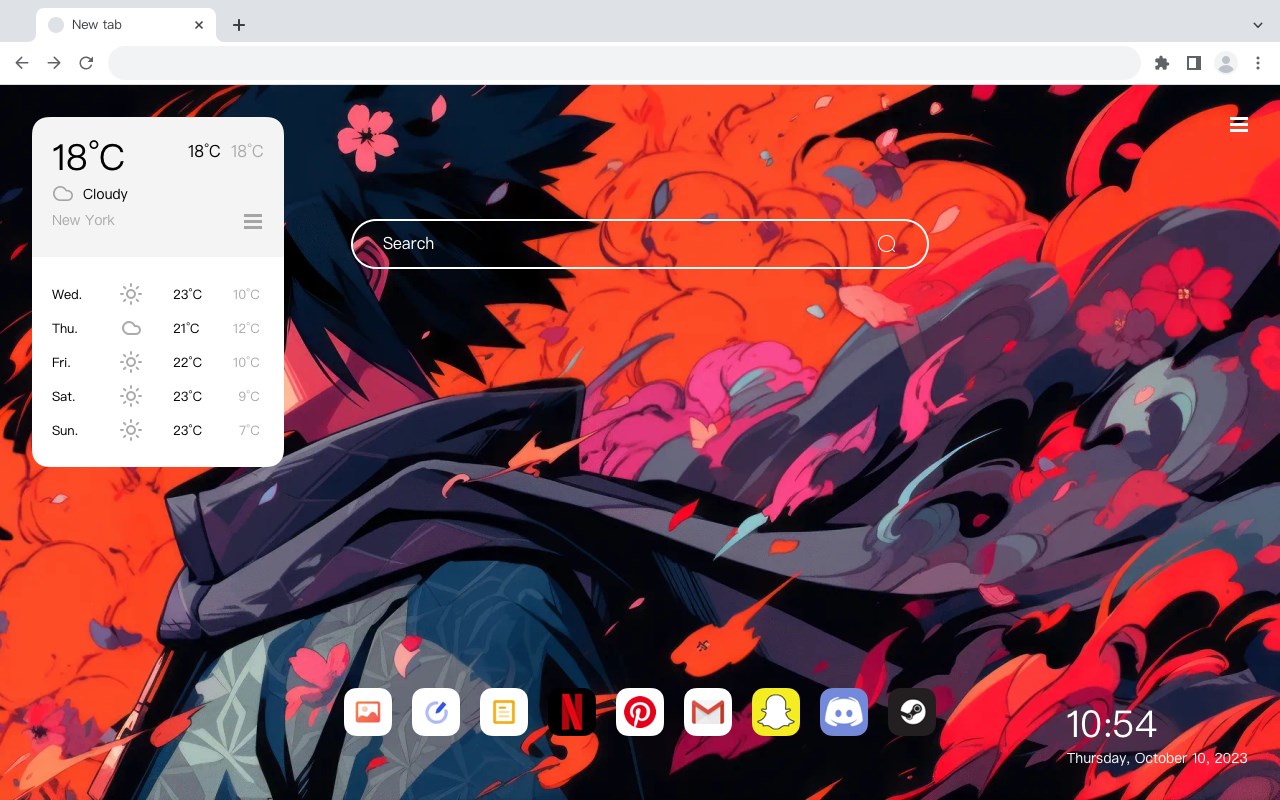Select the Sat. forecast row
Screen dimensions: 1280x800
[x=157, y=396]
